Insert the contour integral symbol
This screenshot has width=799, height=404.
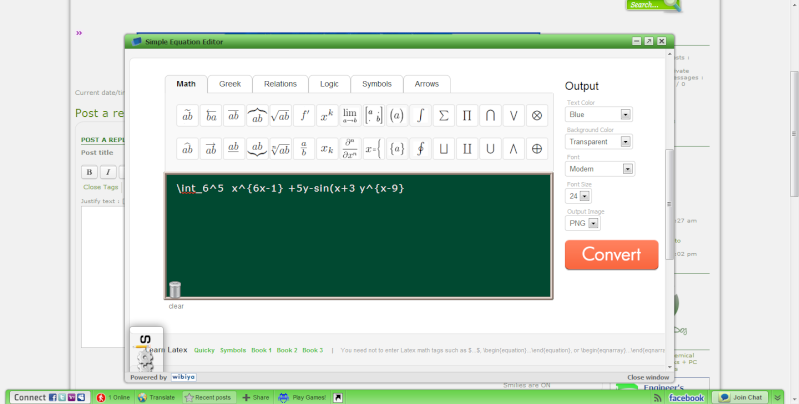pos(420,149)
